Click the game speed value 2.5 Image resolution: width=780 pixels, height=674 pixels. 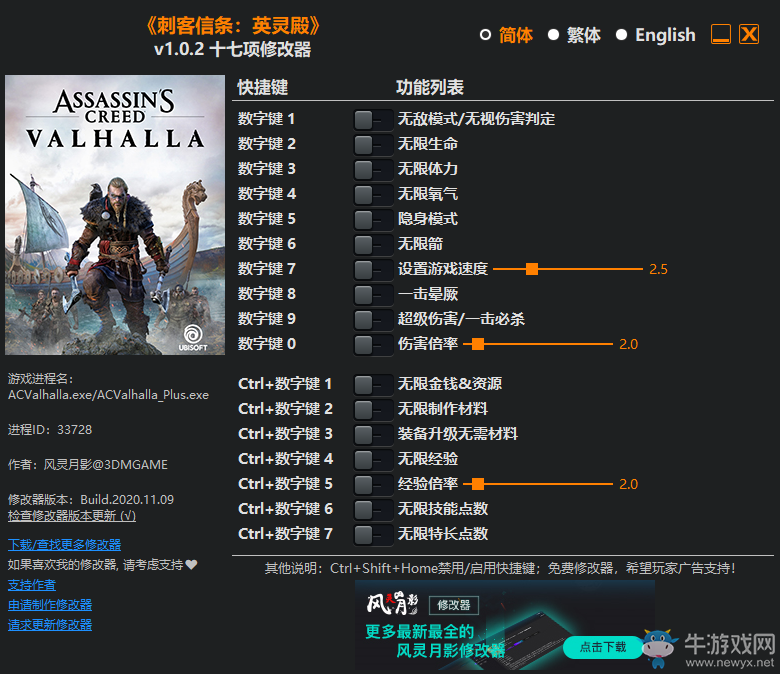click(658, 270)
